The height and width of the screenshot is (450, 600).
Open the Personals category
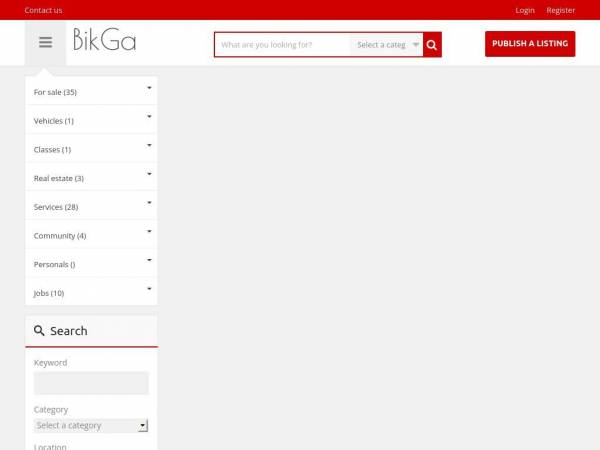tap(54, 264)
